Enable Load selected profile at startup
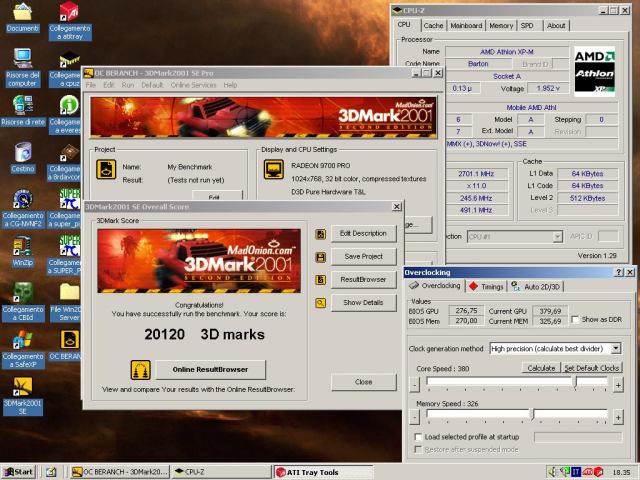This screenshot has width=640, height=480. point(418,437)
